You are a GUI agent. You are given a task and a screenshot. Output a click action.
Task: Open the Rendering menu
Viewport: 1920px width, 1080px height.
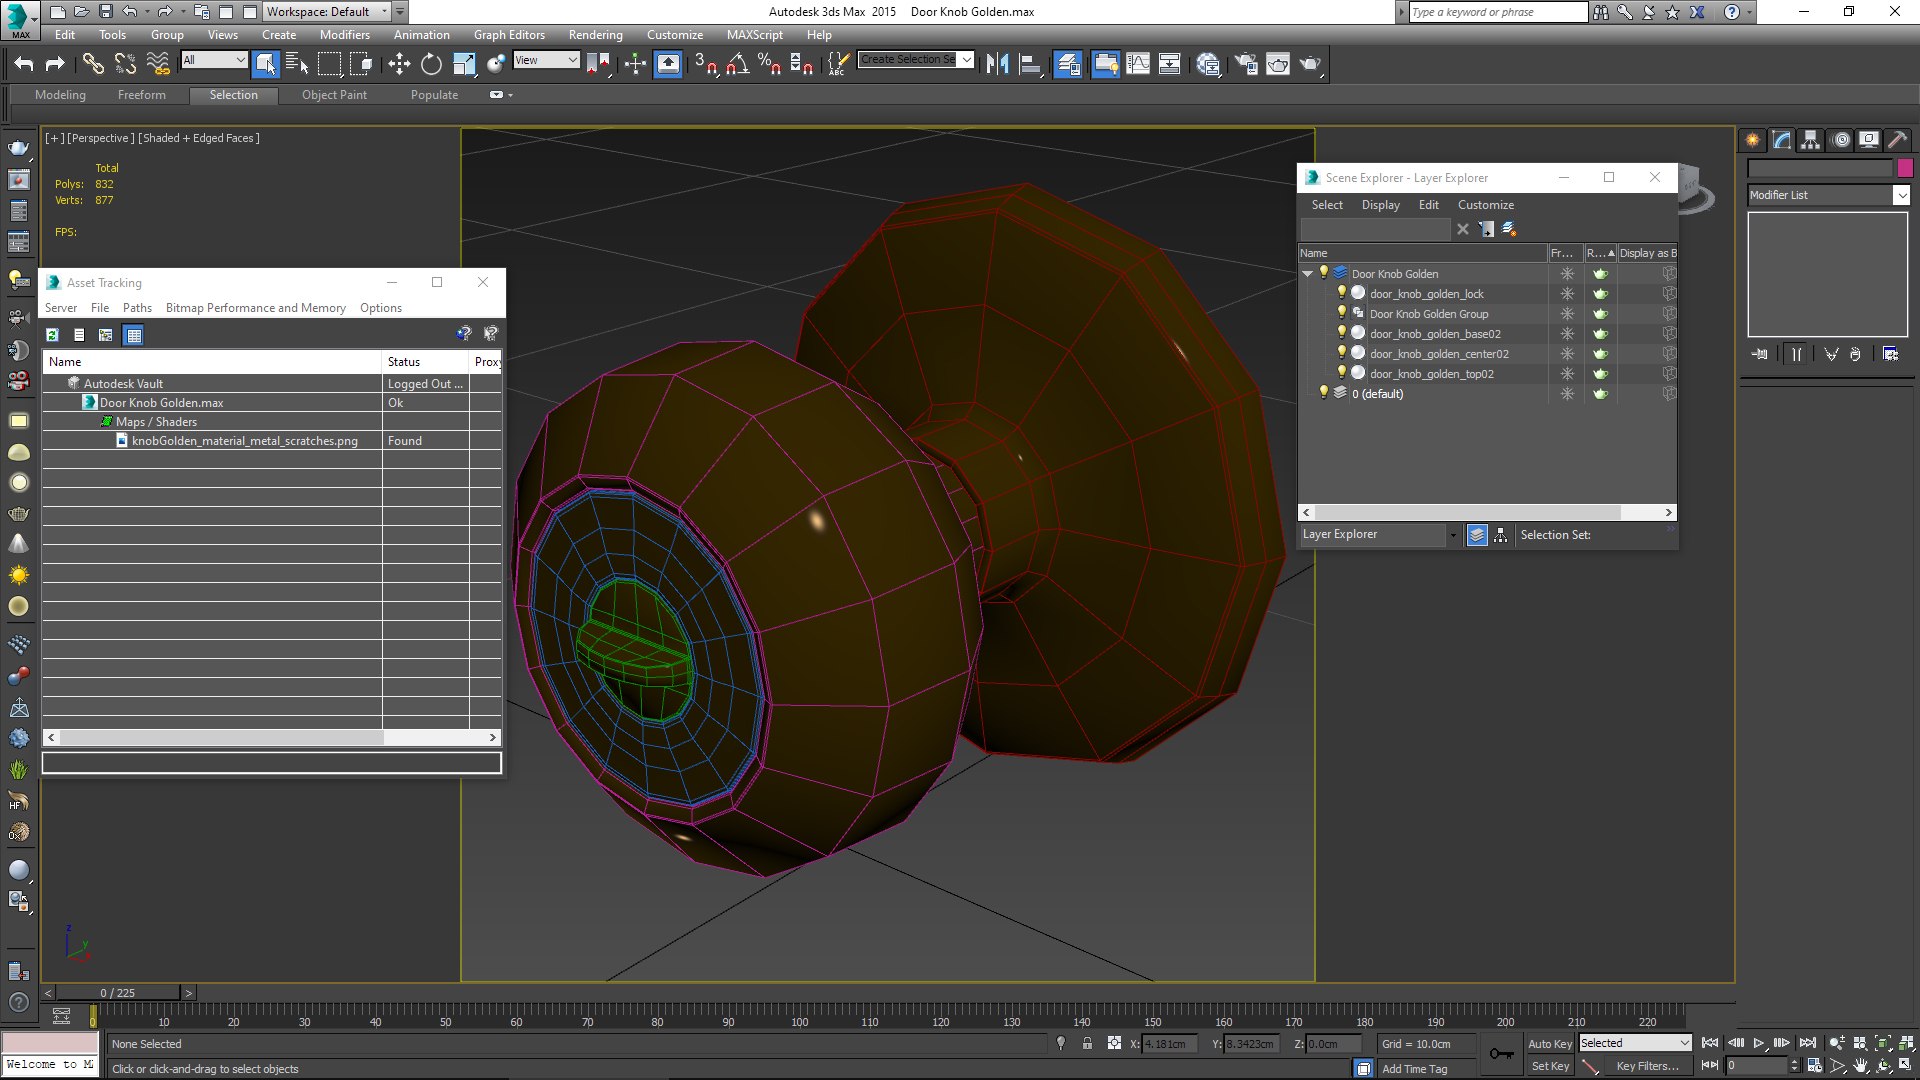(595, 35)
